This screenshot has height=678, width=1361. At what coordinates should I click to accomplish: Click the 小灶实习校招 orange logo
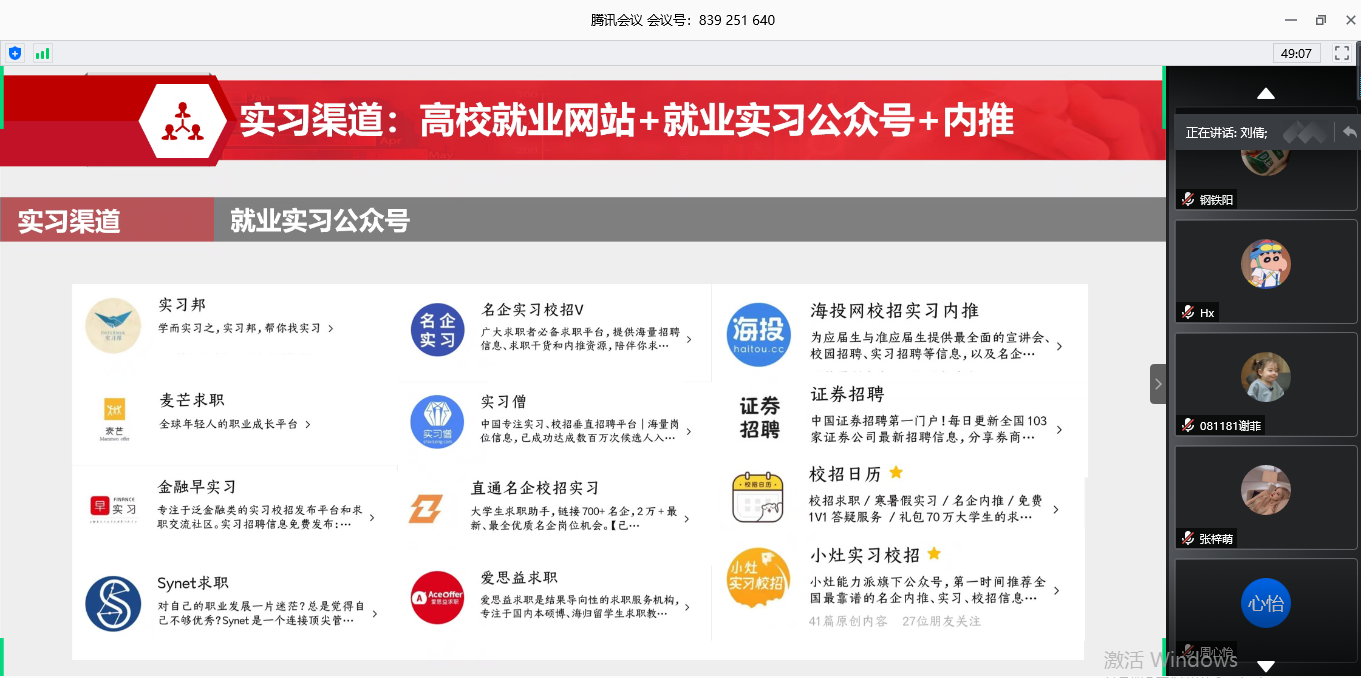(x=759, y=577)
